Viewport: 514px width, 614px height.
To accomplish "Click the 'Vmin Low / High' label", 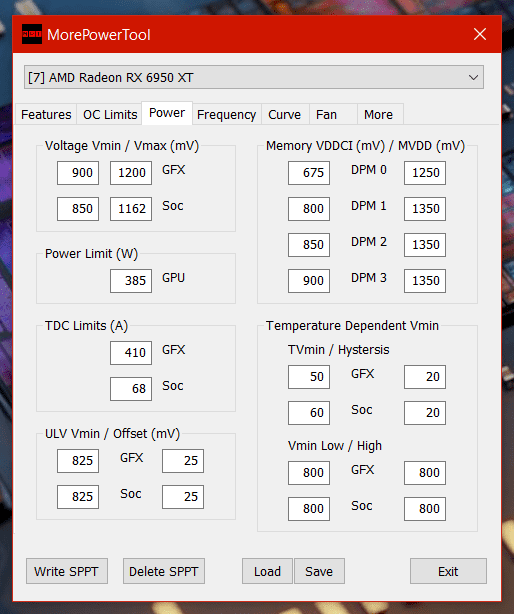I will coord(335,446).
